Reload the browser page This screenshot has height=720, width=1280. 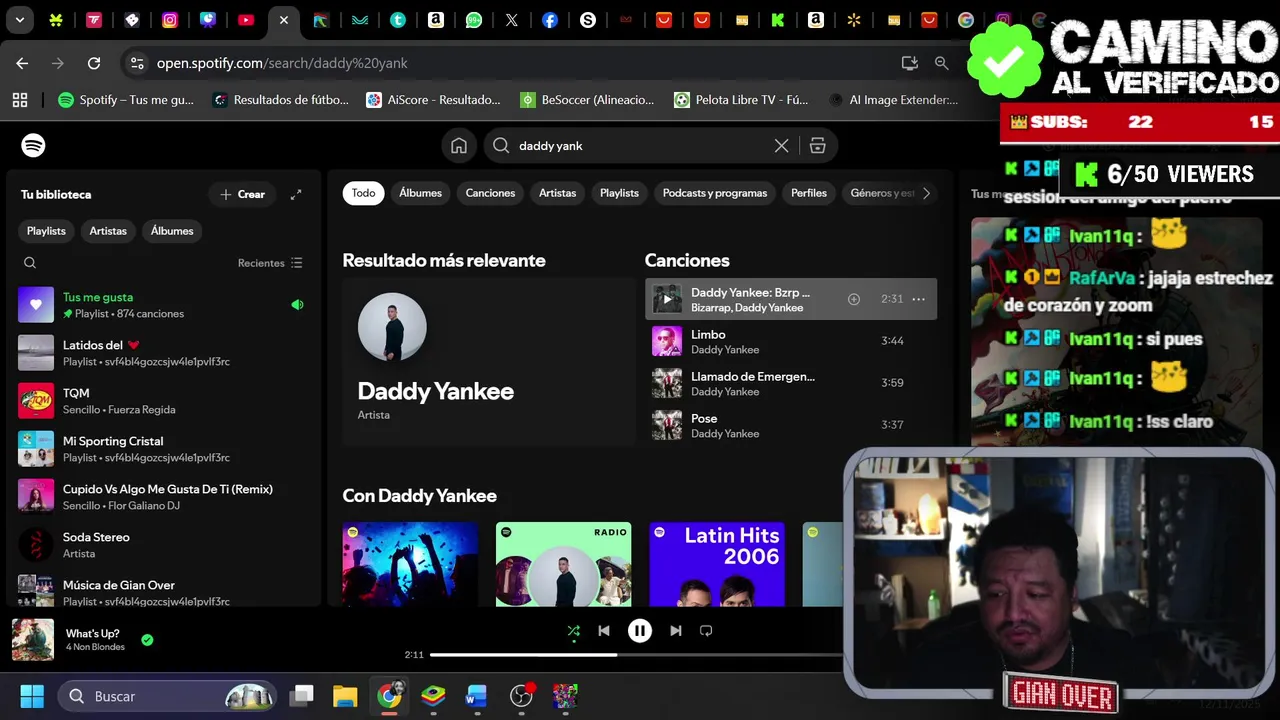pyautogui.click(x=94, y=63)
